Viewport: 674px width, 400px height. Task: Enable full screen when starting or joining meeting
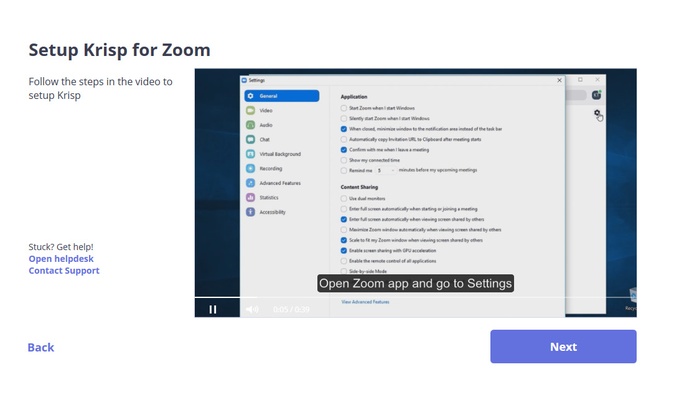pos(343,209)
